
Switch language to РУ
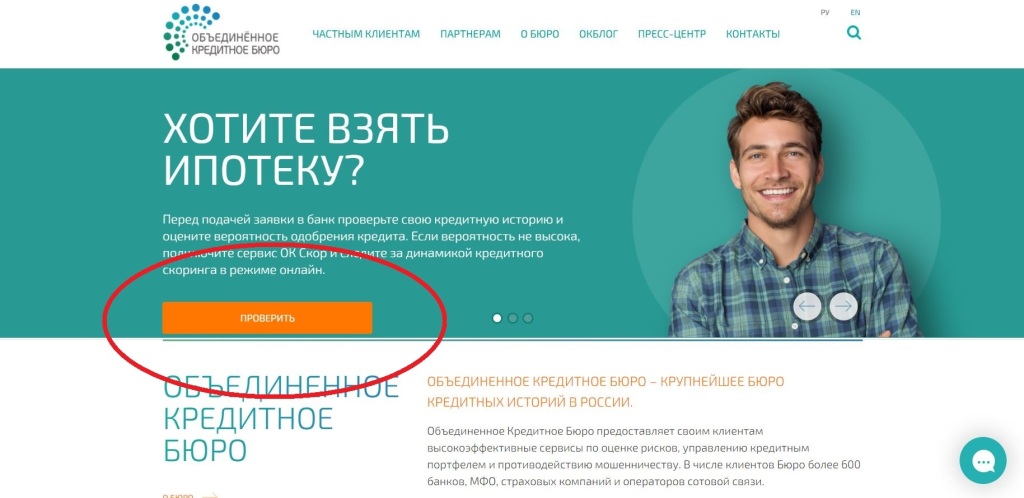coord(825,12)
